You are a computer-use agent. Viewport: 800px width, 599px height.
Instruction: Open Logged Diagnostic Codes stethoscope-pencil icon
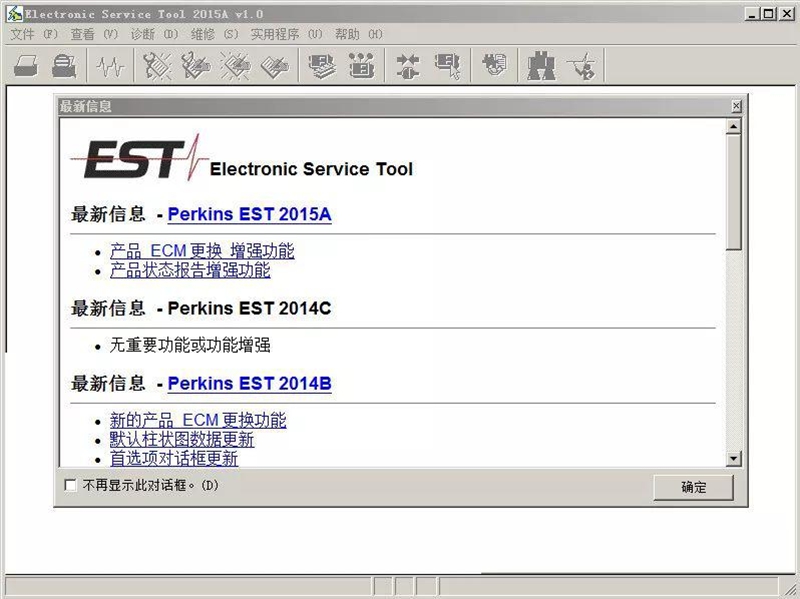(x=196, y=66)
